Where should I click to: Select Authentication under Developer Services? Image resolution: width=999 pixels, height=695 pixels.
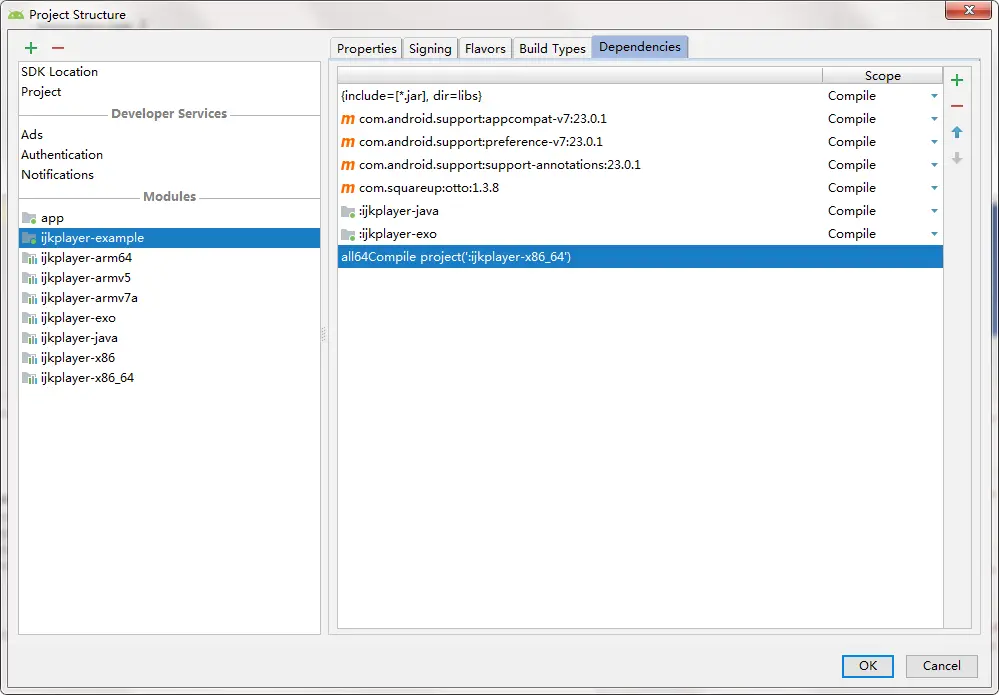click(x=169, y=155)
